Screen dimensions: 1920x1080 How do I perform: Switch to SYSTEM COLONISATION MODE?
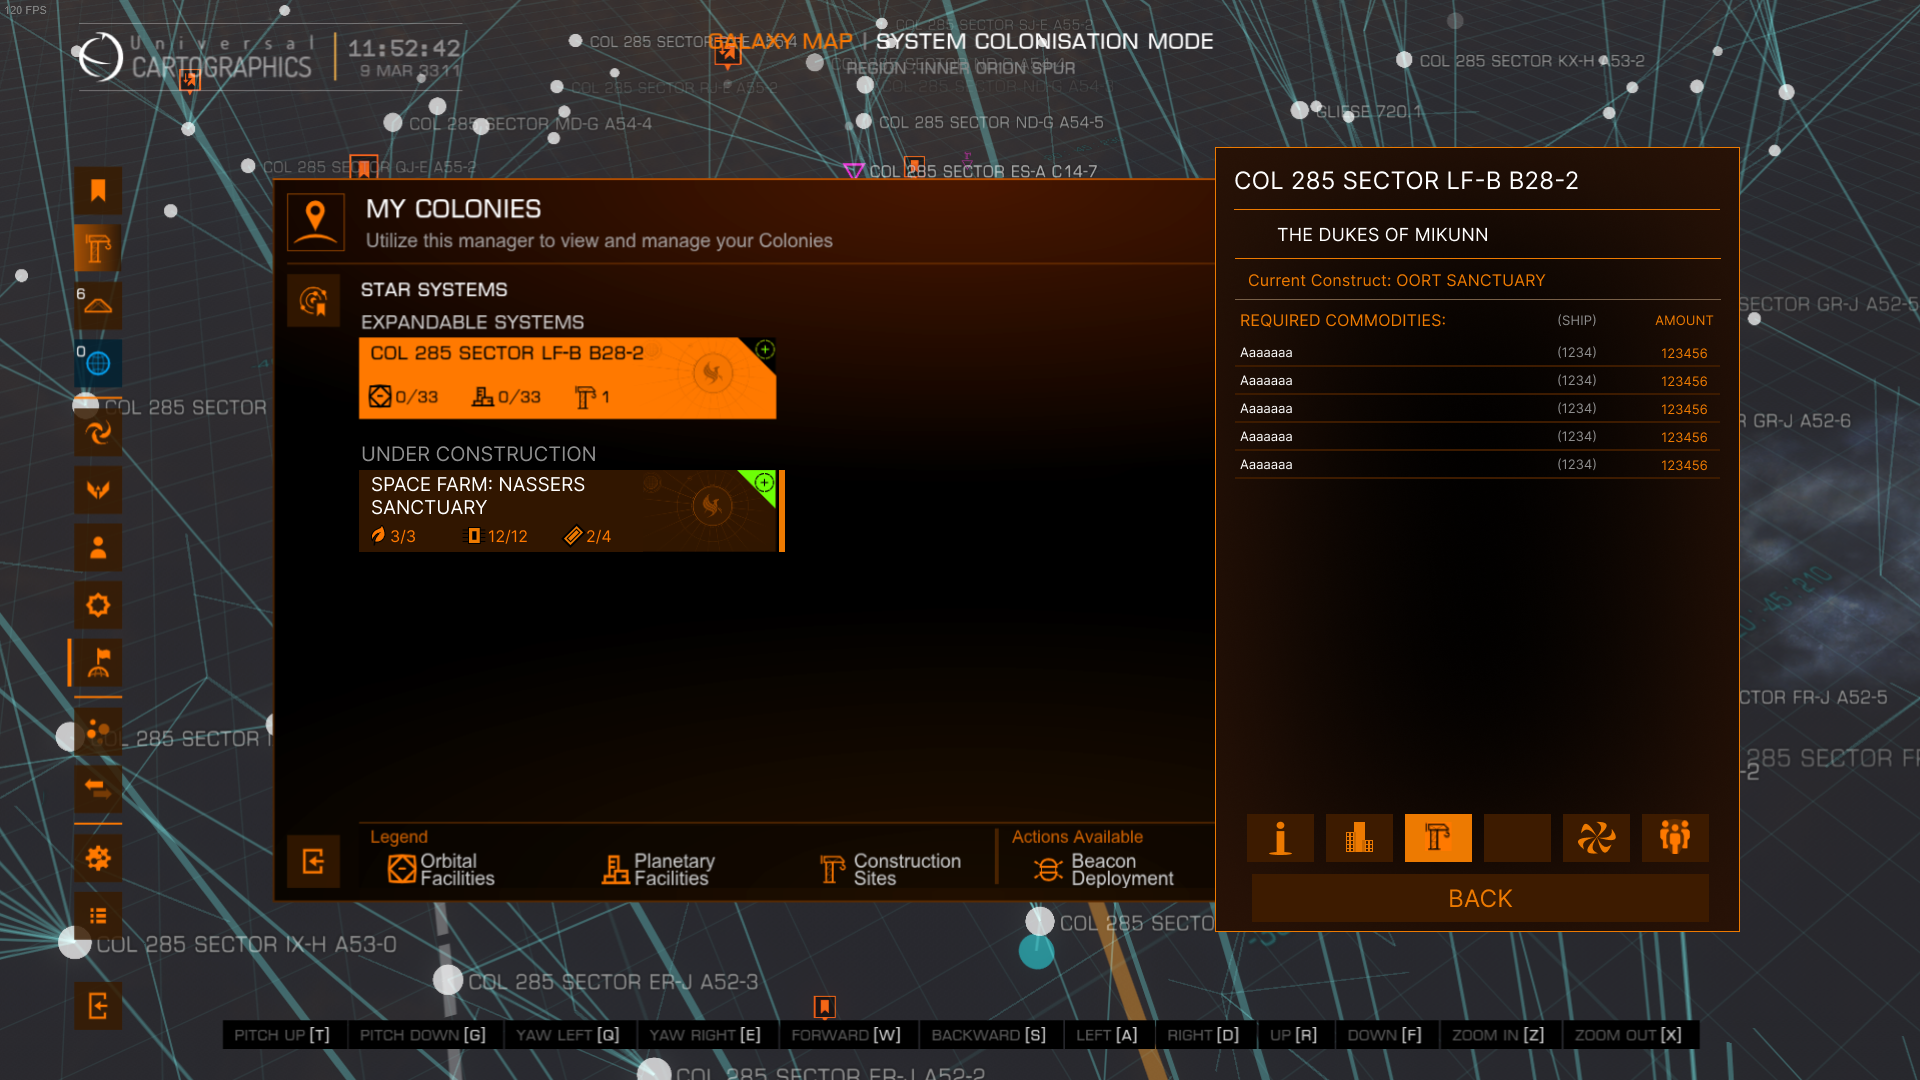1045,41
